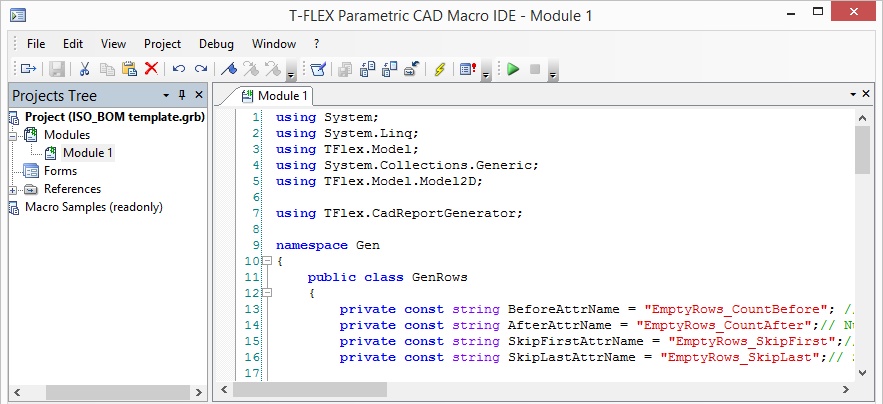Click "public class GenRows" code line
Screen dimensions: 883x404
(x=387, y=277)
